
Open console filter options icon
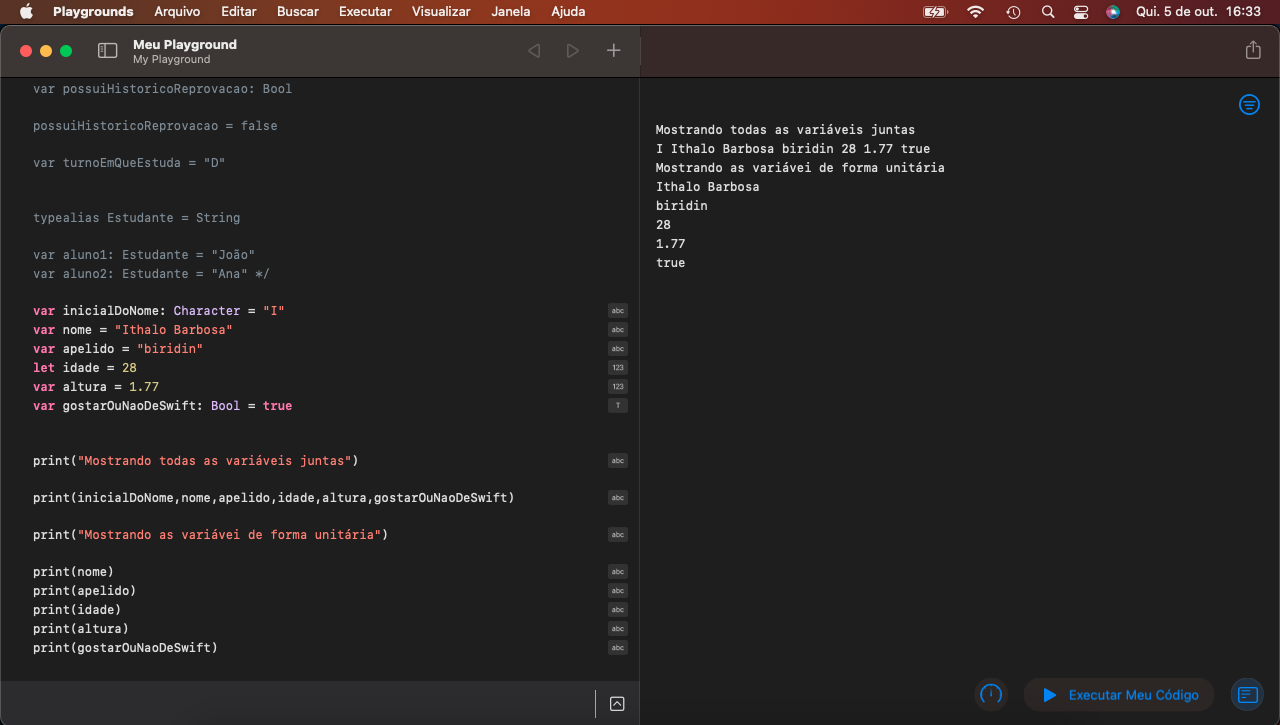[1249, 105]
